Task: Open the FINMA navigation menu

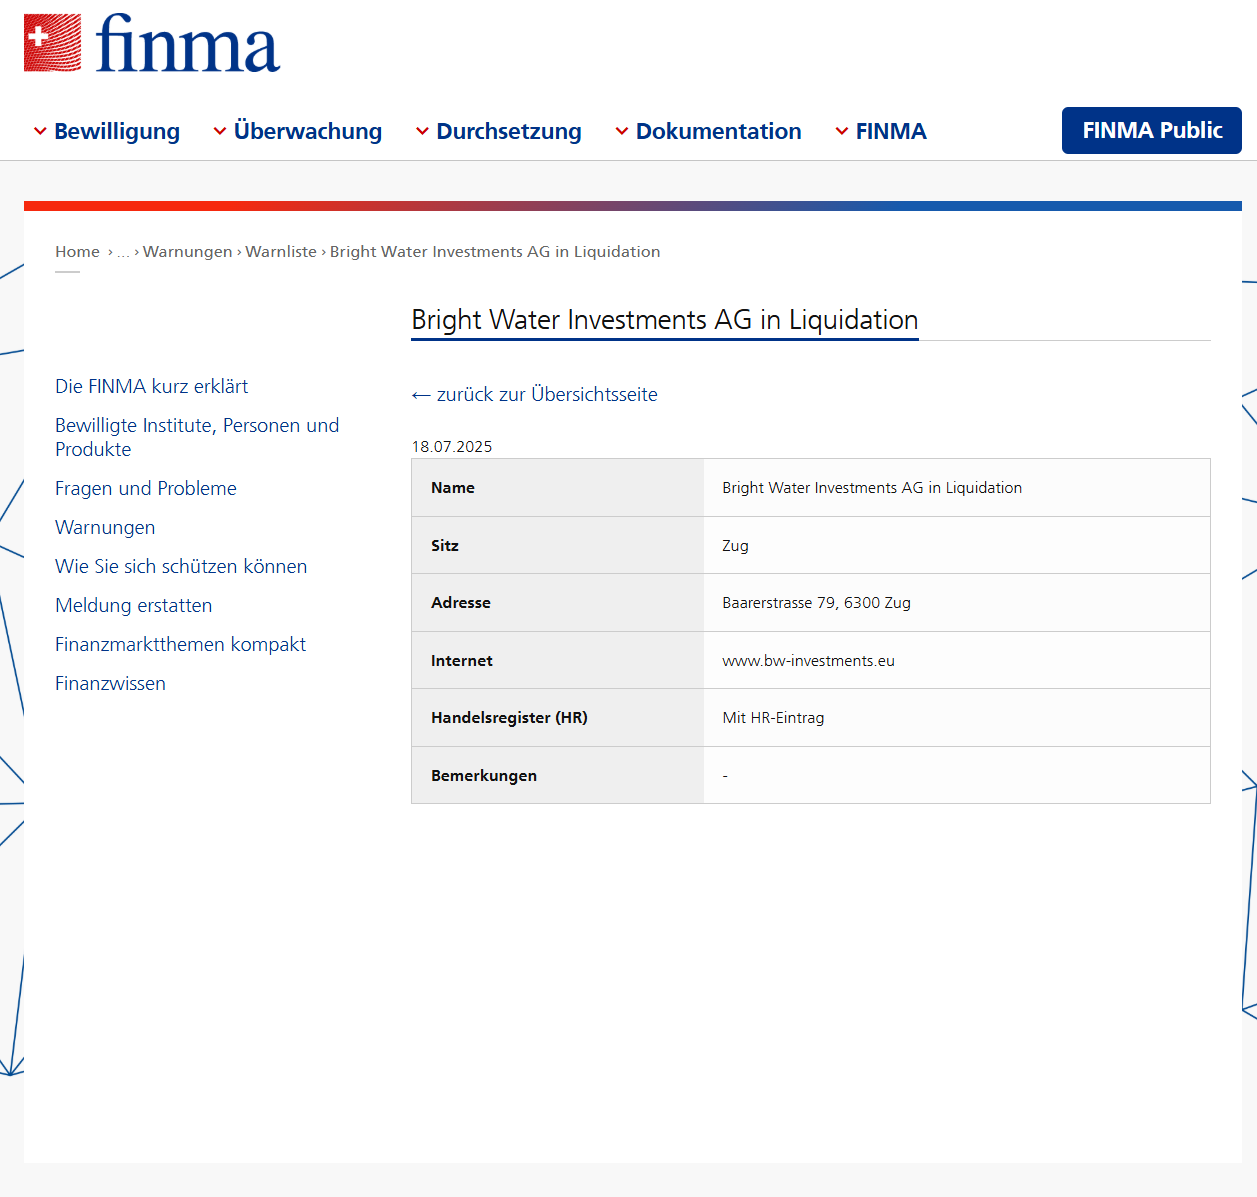Action: coord(891,131)
